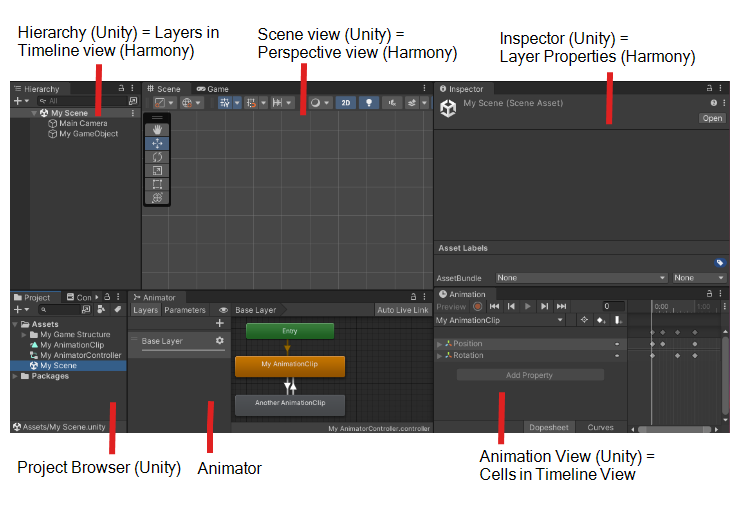Click Project search-by-label tag icon

click(118, 309)
